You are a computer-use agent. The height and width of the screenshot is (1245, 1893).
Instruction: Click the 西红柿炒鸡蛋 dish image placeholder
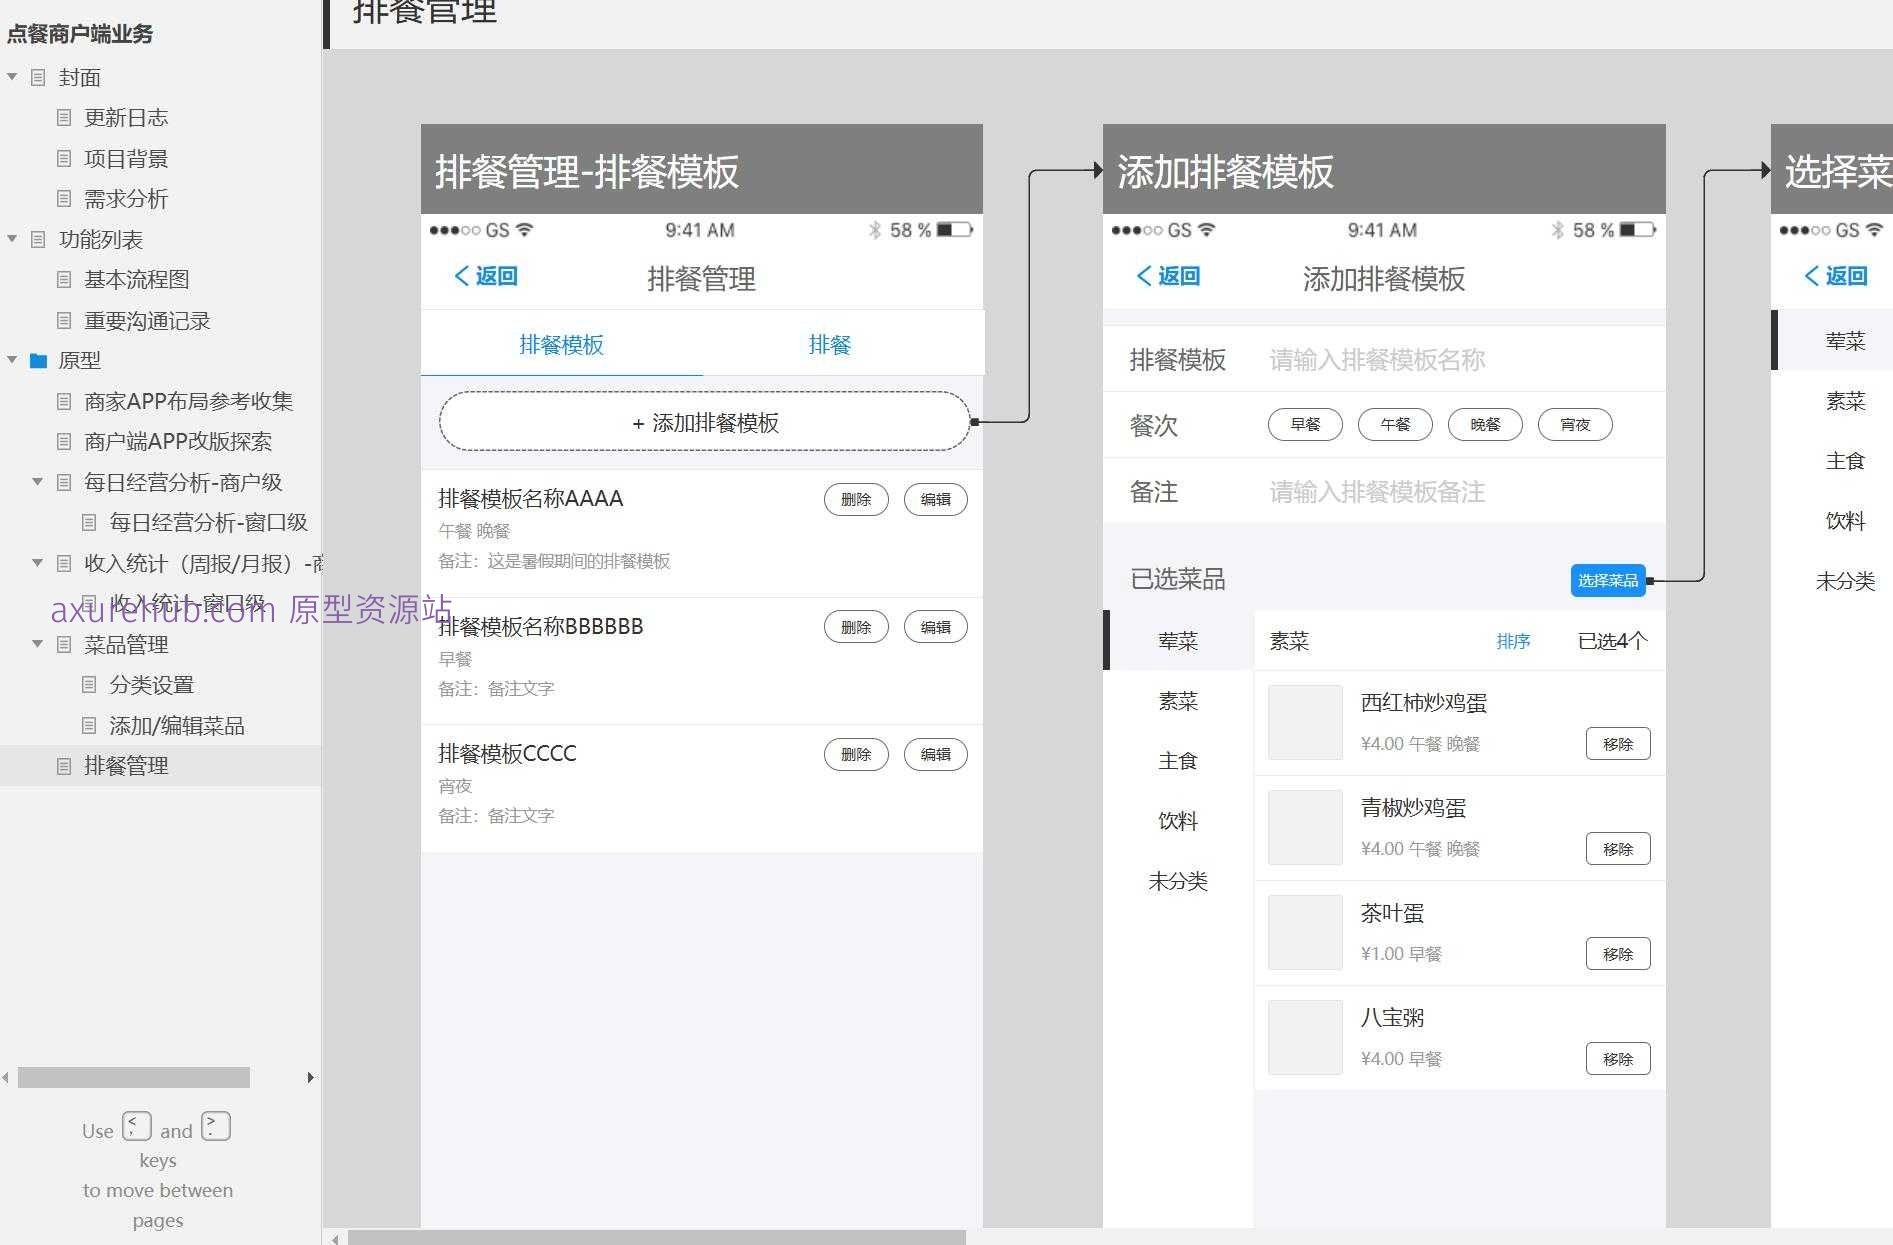[x=1305, y=722]
